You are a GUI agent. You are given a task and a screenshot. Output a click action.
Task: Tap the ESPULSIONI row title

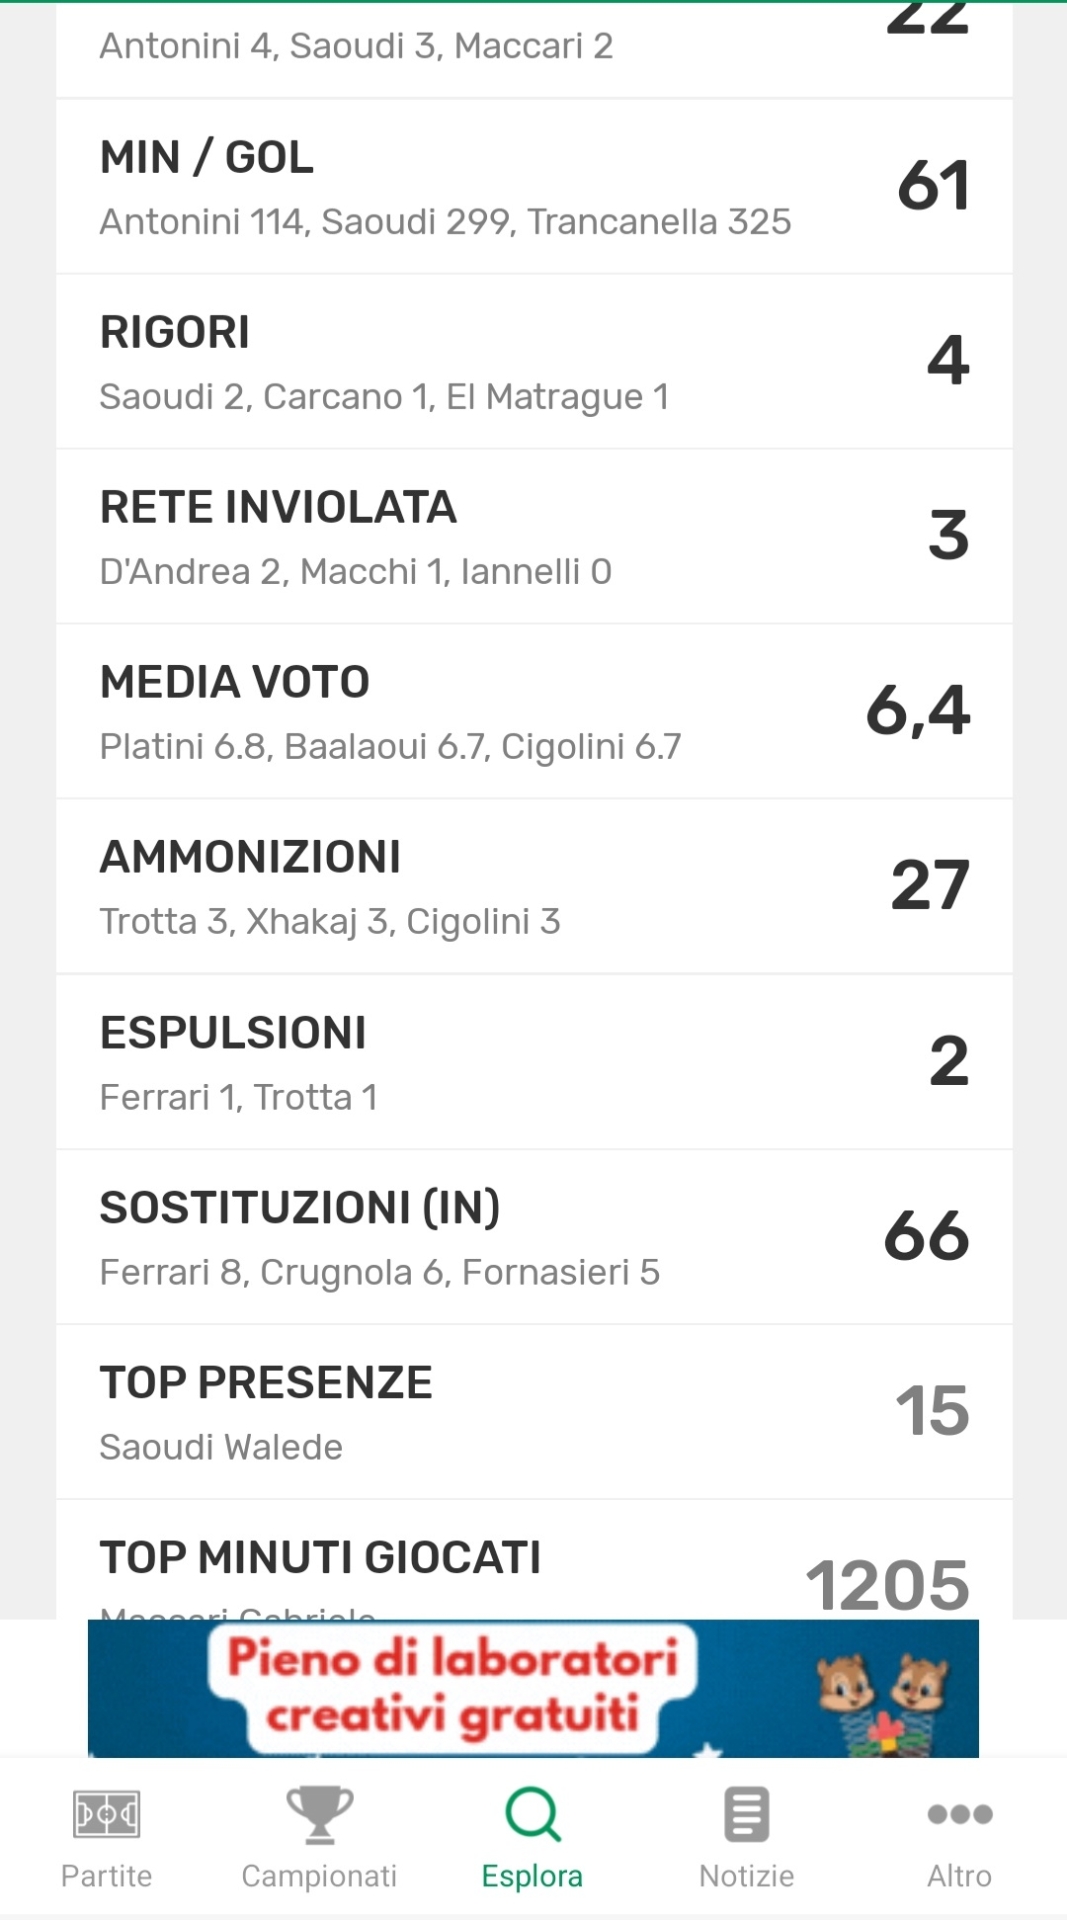click(233, 1033)
